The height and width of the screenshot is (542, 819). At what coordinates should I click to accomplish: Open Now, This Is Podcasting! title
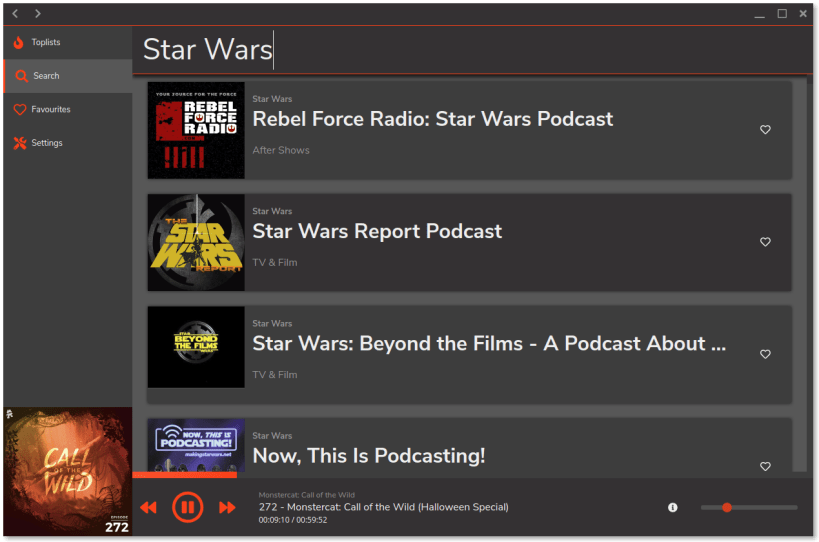(x=369, y=456)
